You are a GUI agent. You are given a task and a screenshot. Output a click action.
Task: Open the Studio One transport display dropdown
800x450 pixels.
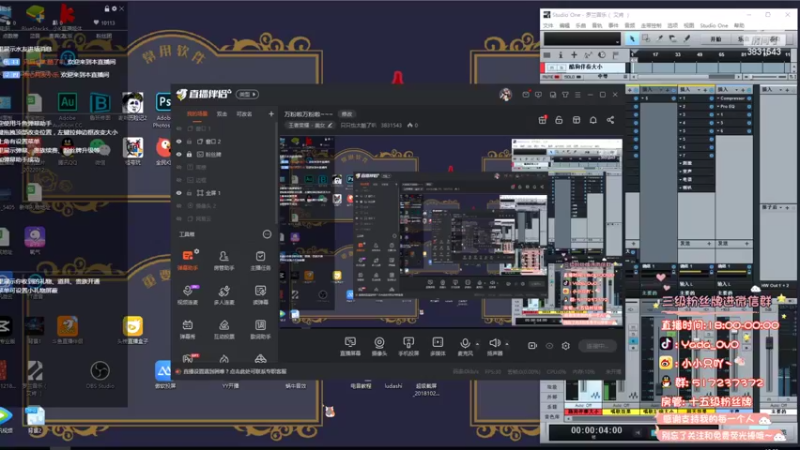(x=582, y=39)
